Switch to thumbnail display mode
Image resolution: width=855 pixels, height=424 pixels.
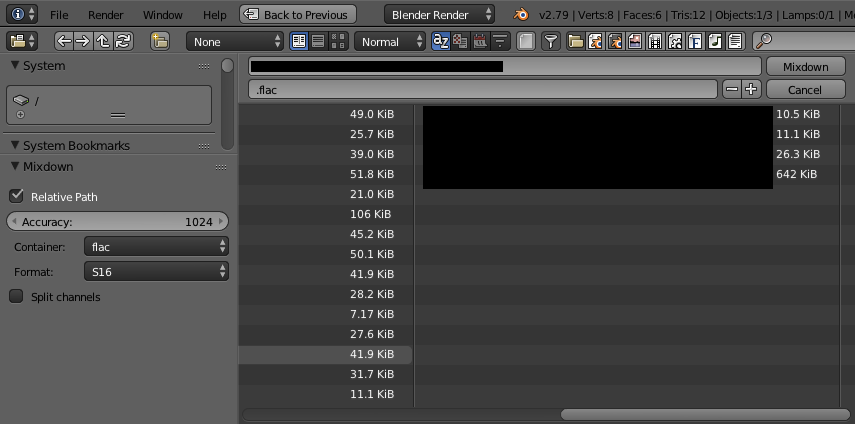coord(338,41)
